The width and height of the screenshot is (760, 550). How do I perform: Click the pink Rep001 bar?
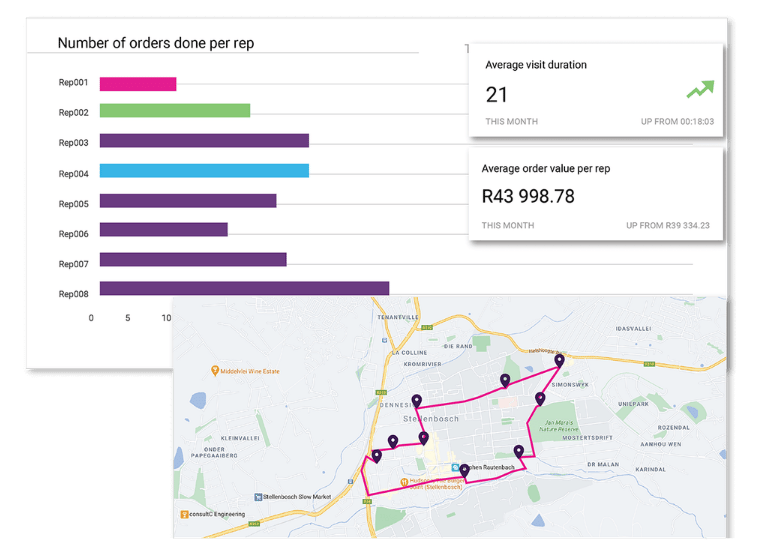[138, 84]
